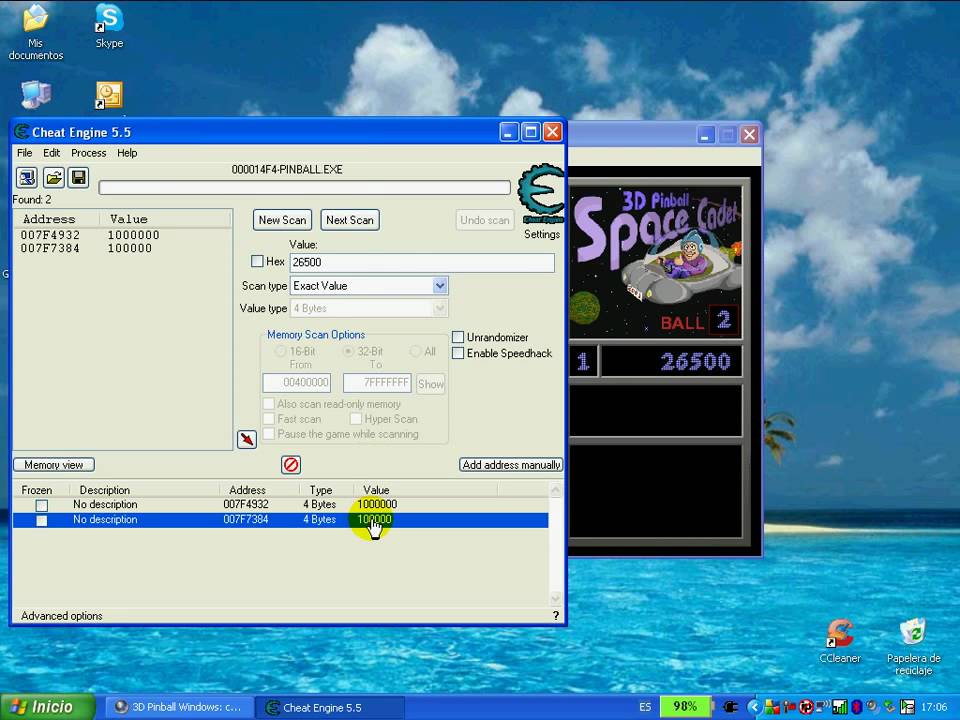Select the All radio button
This screenshot has width=960, height=720.
[x=415, y=351]
